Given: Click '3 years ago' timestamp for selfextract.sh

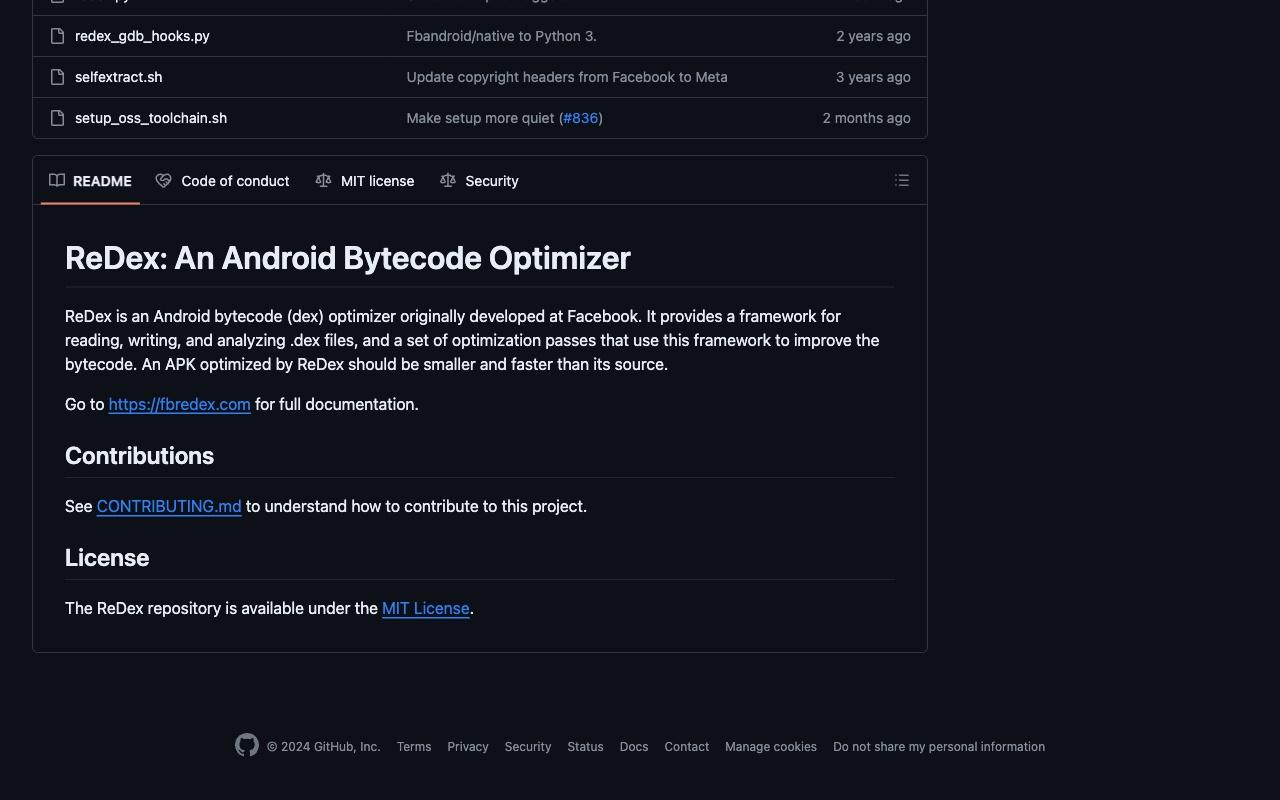Looking at the screenshot, I should pyautogui.click(x=873, y=77).
